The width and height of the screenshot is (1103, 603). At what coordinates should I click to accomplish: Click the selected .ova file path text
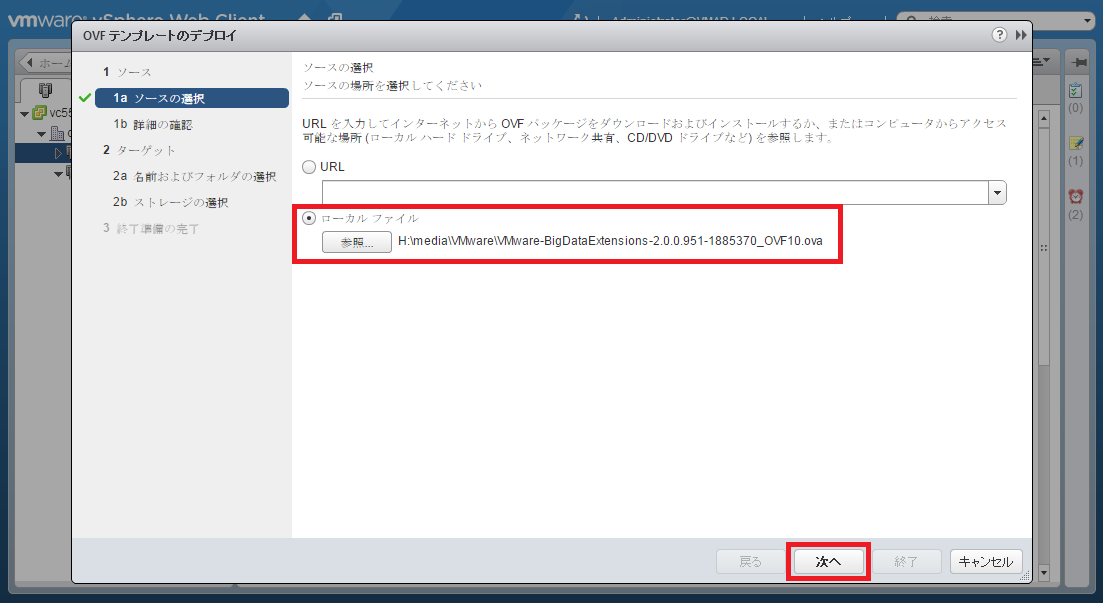[610, 241]
